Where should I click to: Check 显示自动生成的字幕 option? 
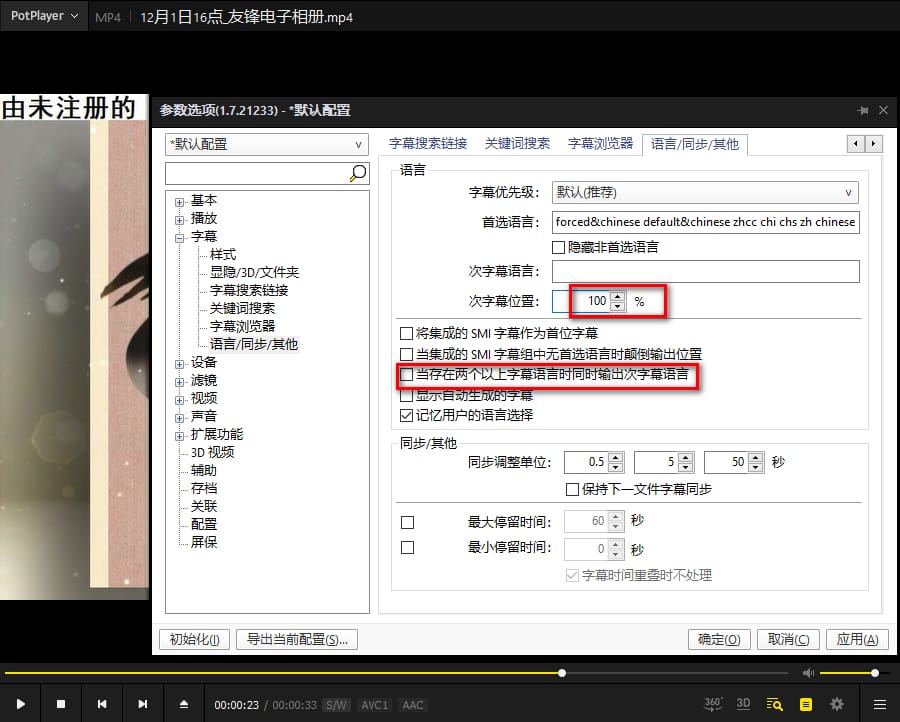coord(406,395)
